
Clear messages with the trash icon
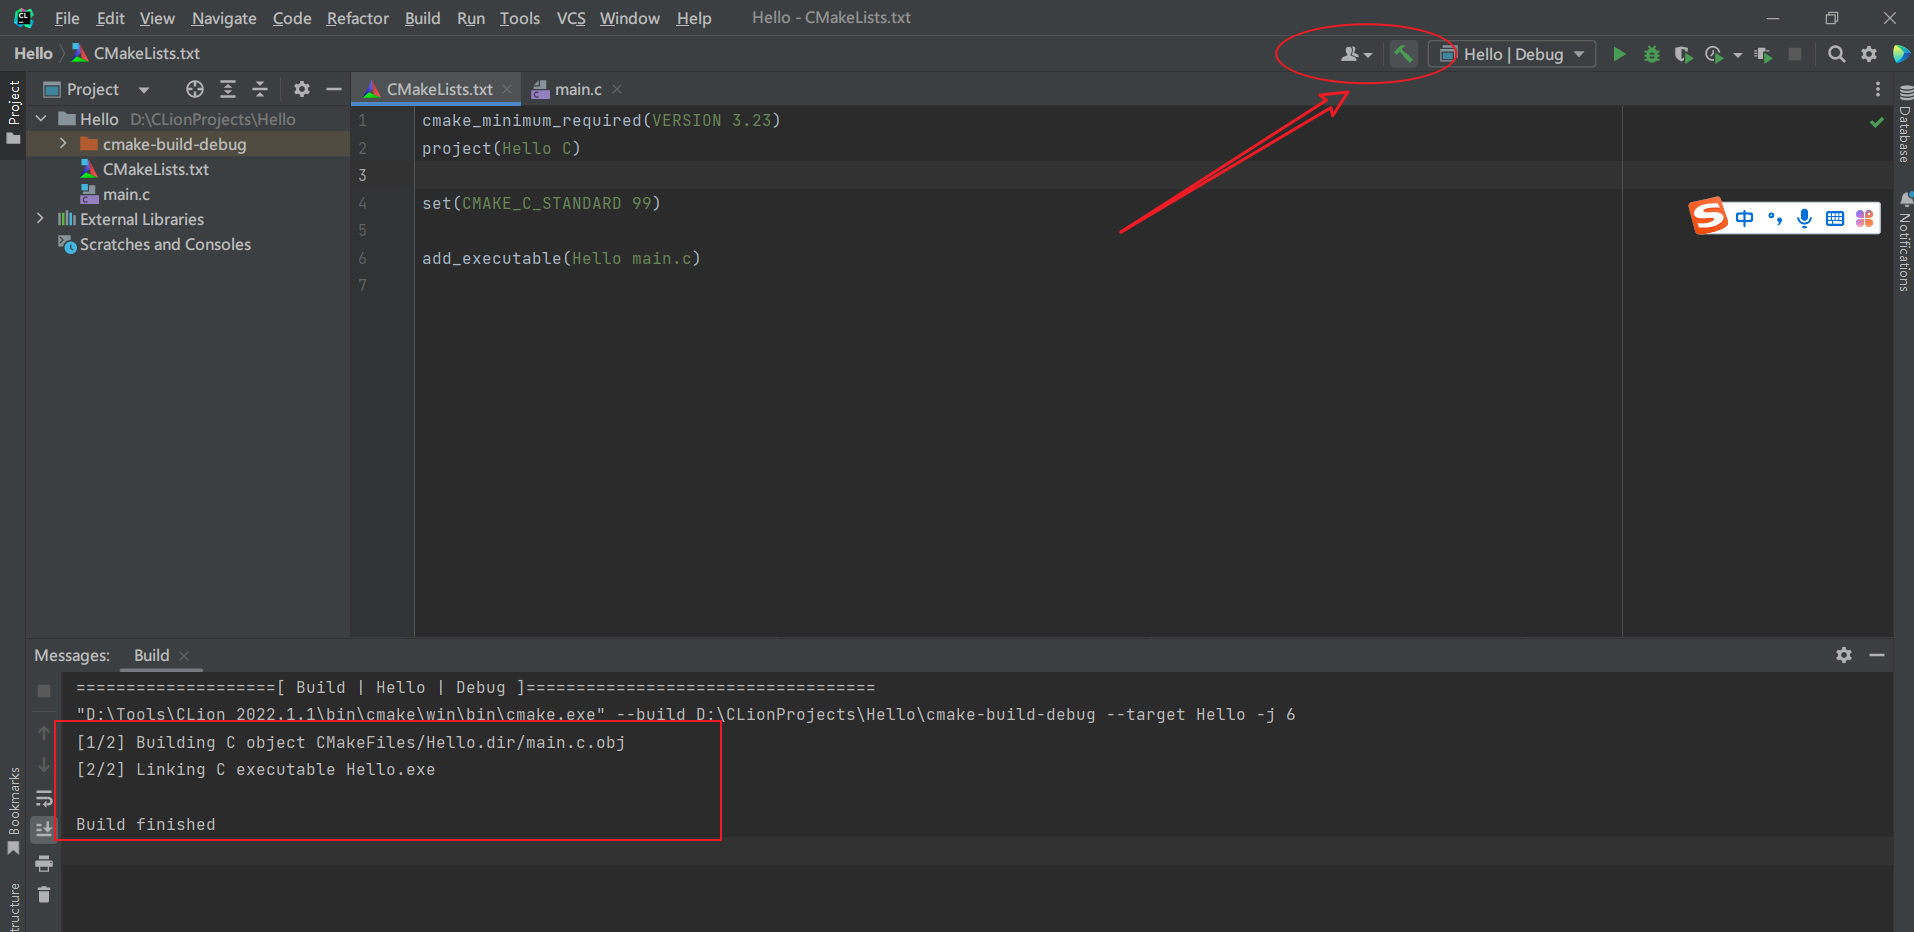pyautogui.click(x=44, y=894)
